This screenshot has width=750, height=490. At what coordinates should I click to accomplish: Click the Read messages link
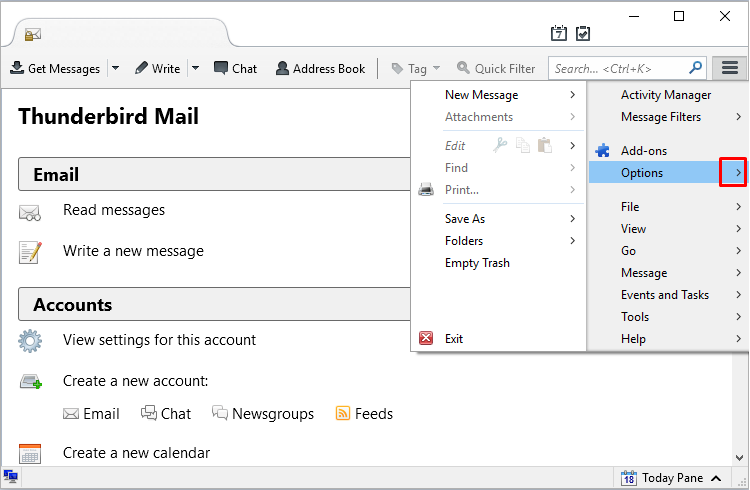pos(114,210)
